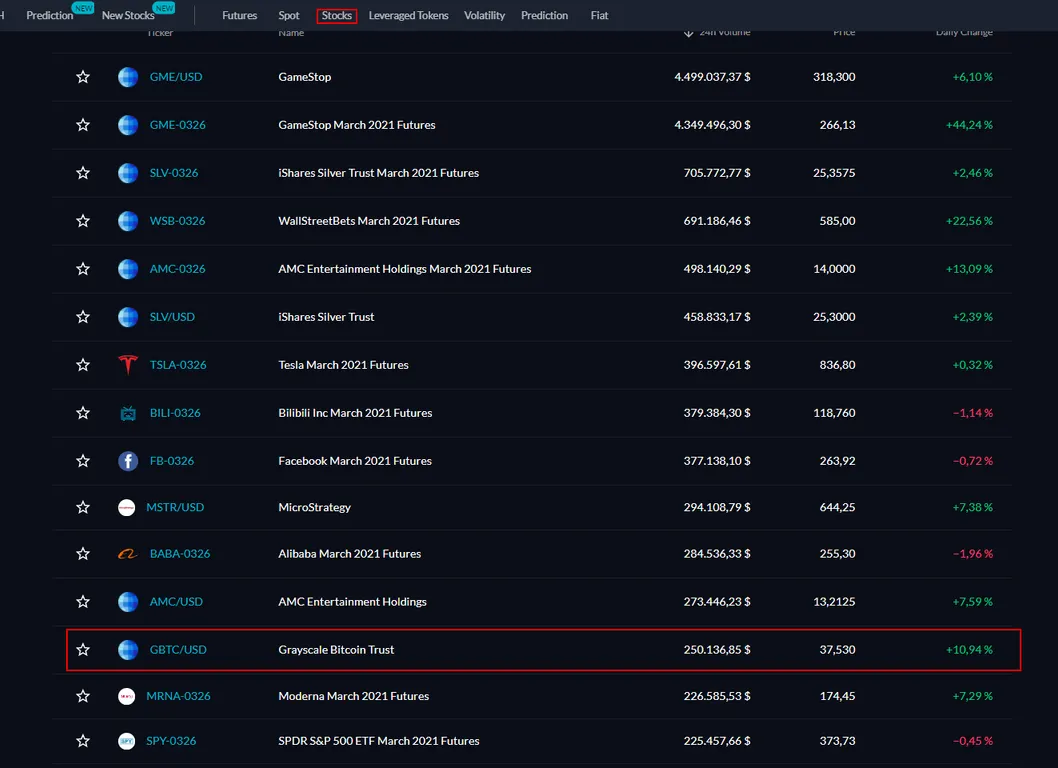The width and height of the screenshot is (1058, 768).
Task: Star the GBTC/USD row
Action: (x=83, y=650)
